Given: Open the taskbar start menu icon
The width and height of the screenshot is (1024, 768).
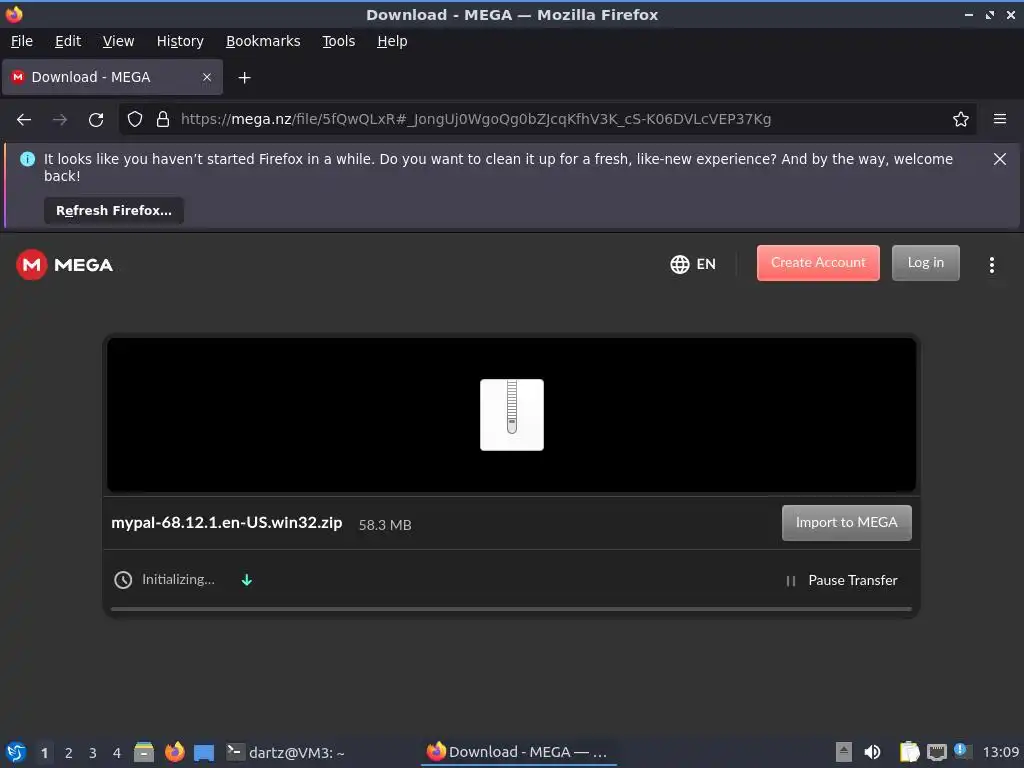Looking at the screenshot, I should click(16, 752).
